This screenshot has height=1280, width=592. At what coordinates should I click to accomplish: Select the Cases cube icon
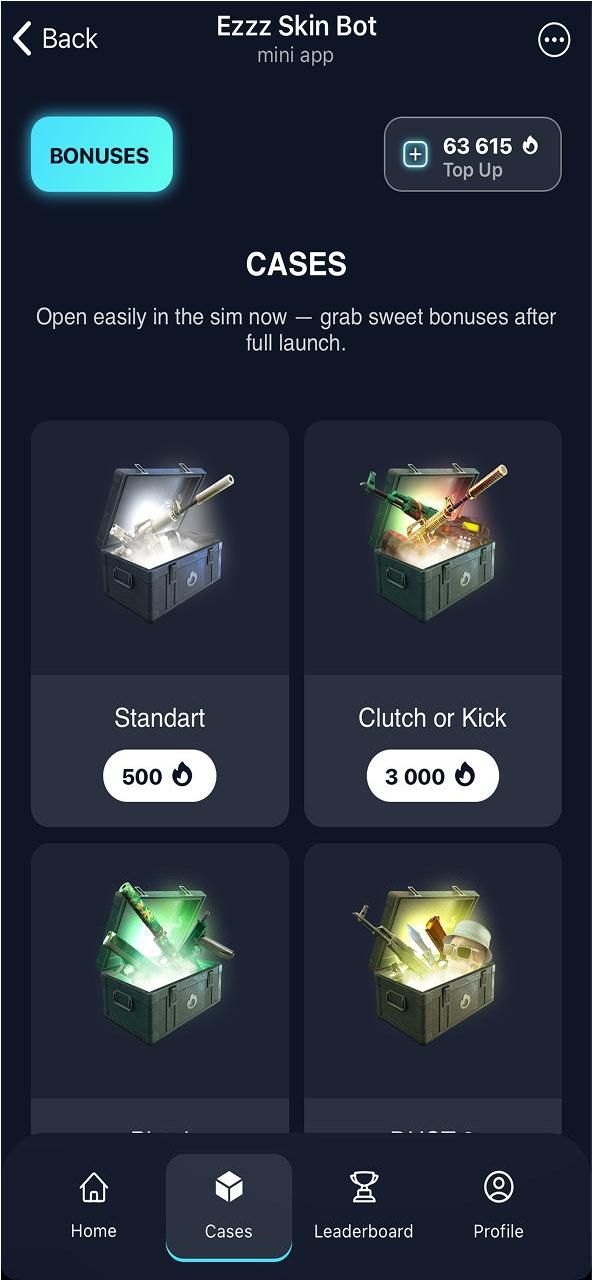tap(228, 1187)
